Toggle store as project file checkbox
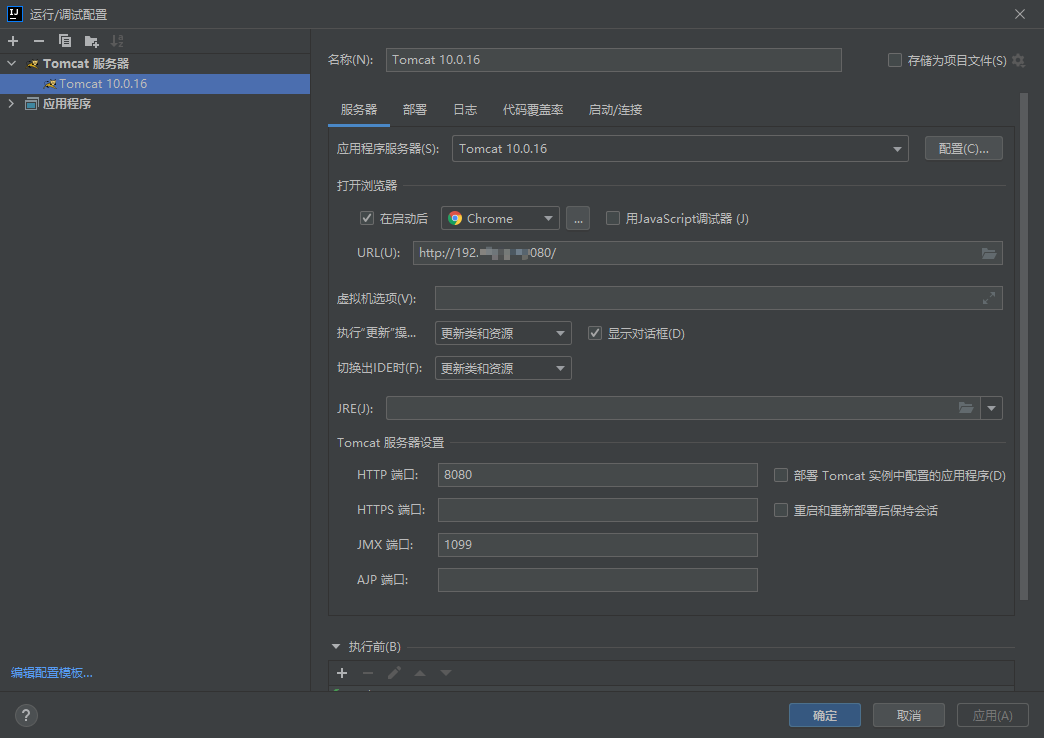The width and height of the screenshot is (1044, 738). tap(895, 61)
